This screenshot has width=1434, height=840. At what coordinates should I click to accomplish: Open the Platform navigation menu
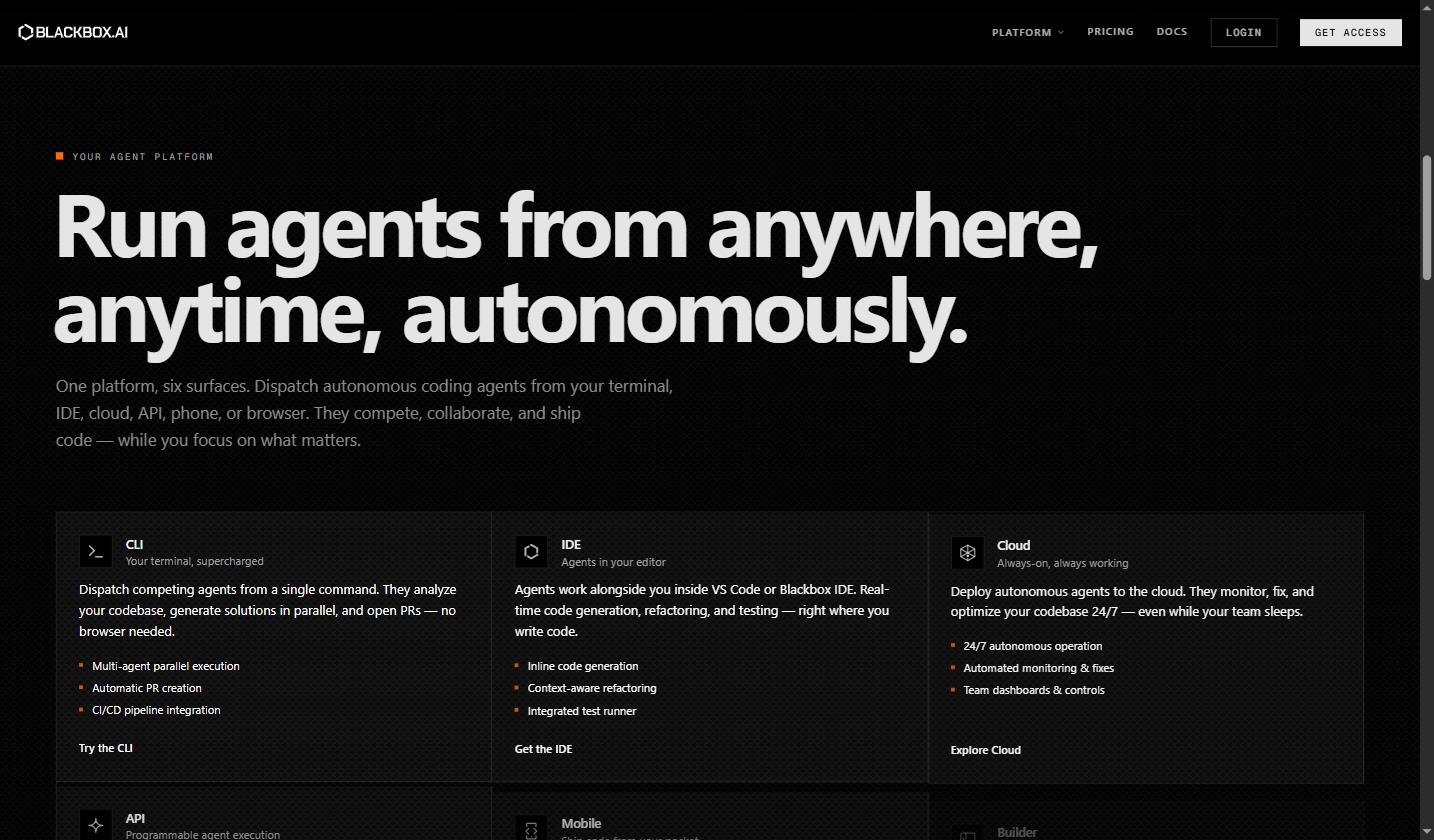1027,32
